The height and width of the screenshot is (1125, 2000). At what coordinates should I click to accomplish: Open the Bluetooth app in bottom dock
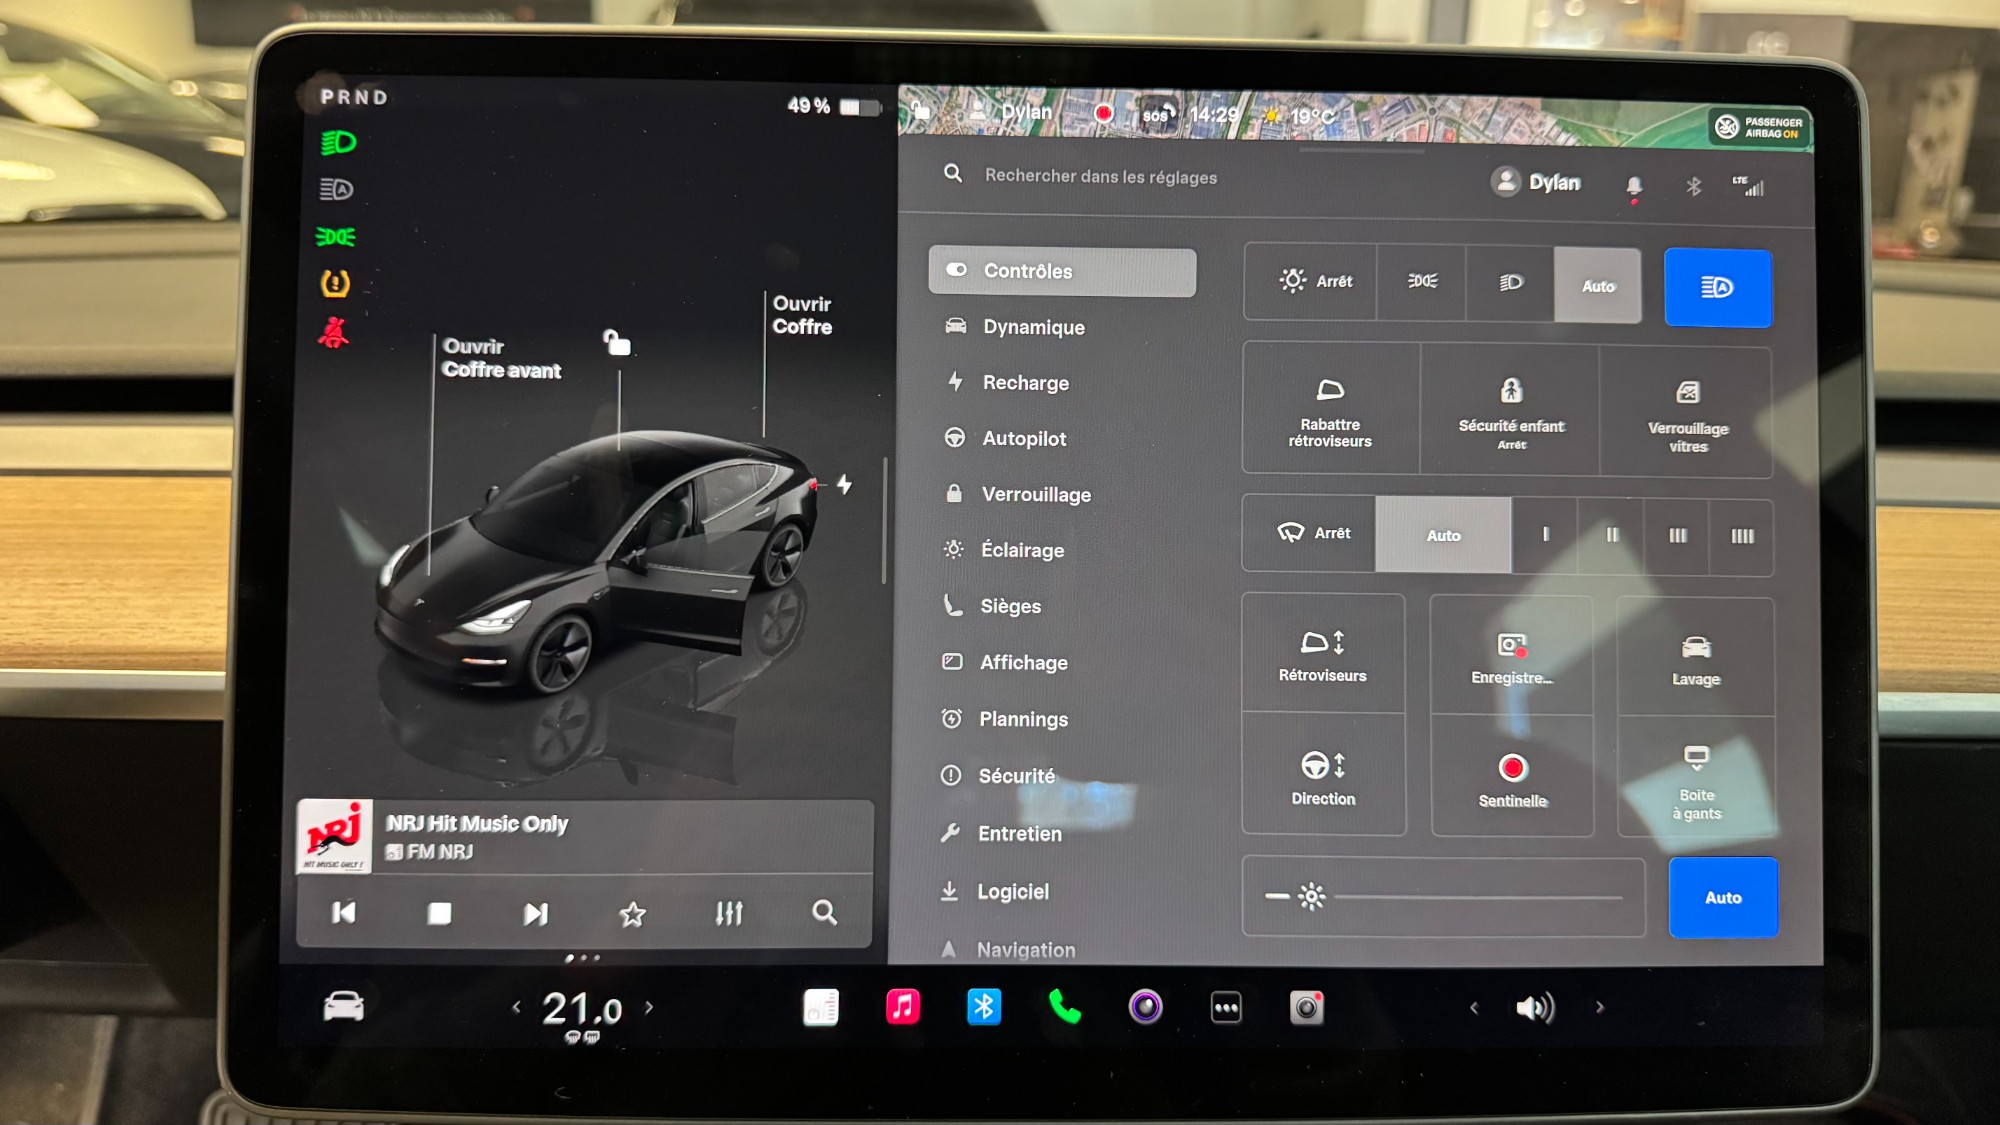coord(984,1007)
